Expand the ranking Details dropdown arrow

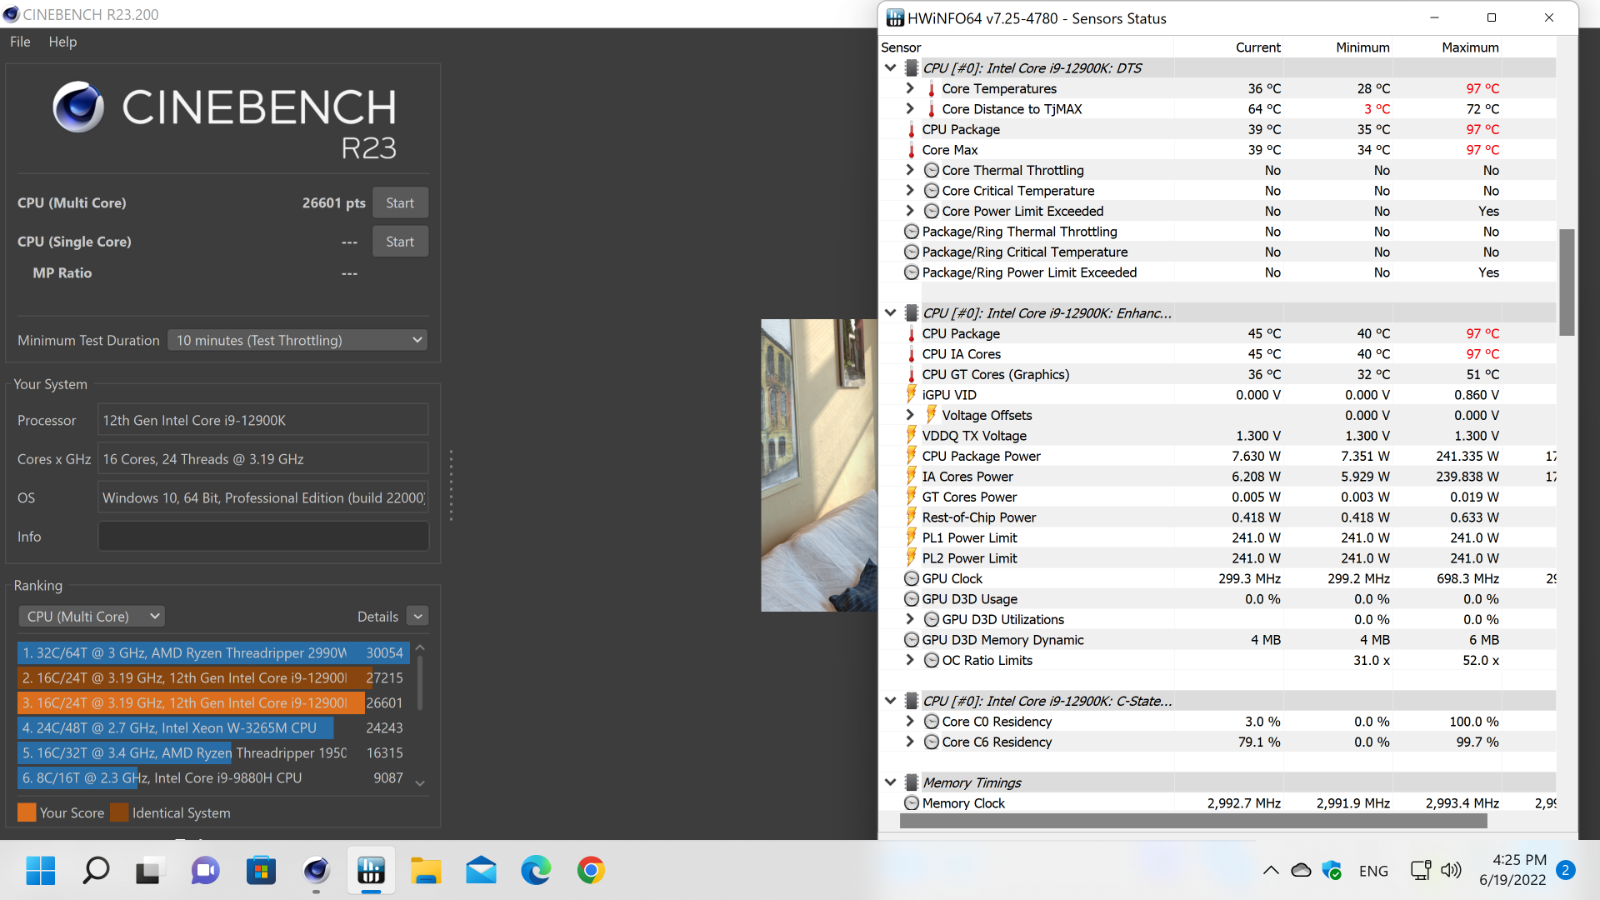click(x=418, y=617)
